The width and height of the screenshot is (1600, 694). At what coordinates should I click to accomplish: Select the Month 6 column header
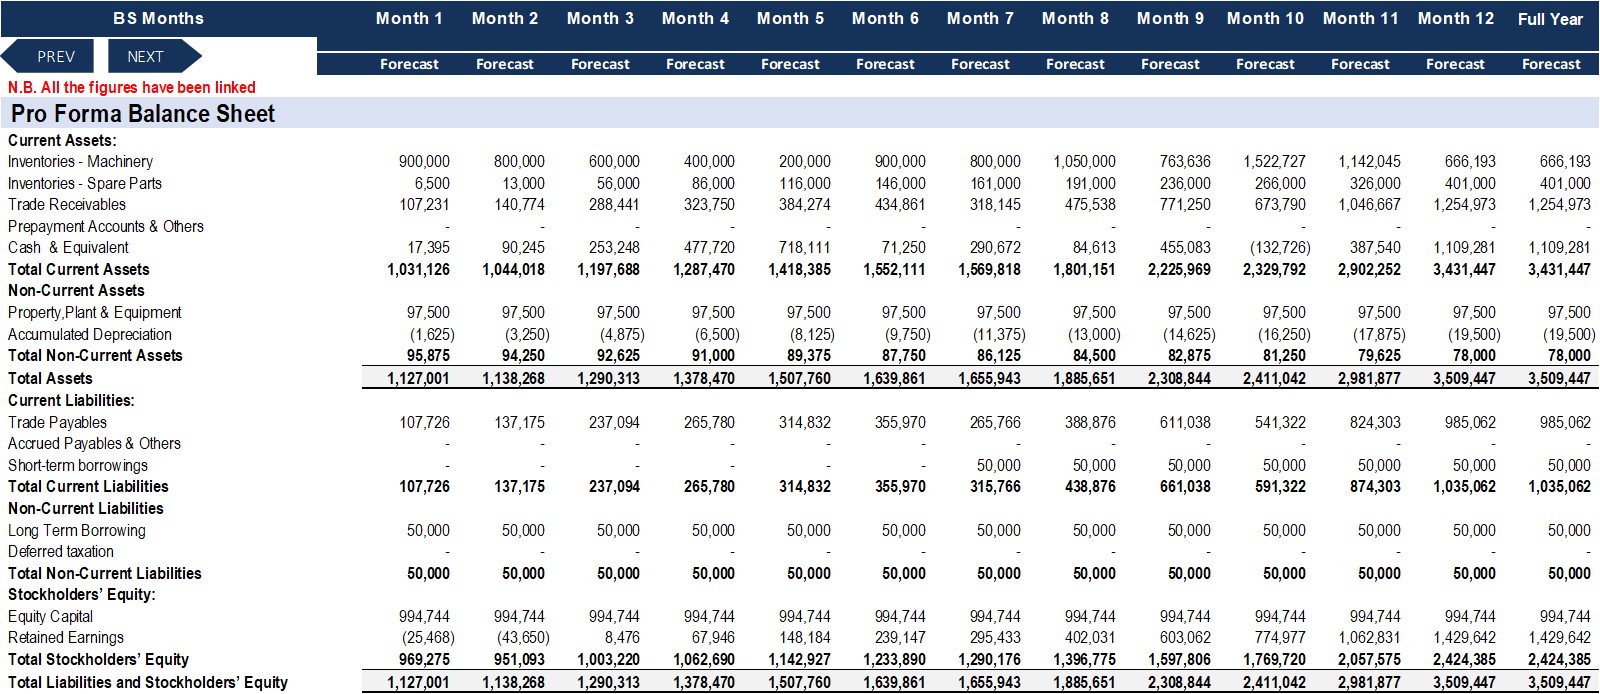885,18
